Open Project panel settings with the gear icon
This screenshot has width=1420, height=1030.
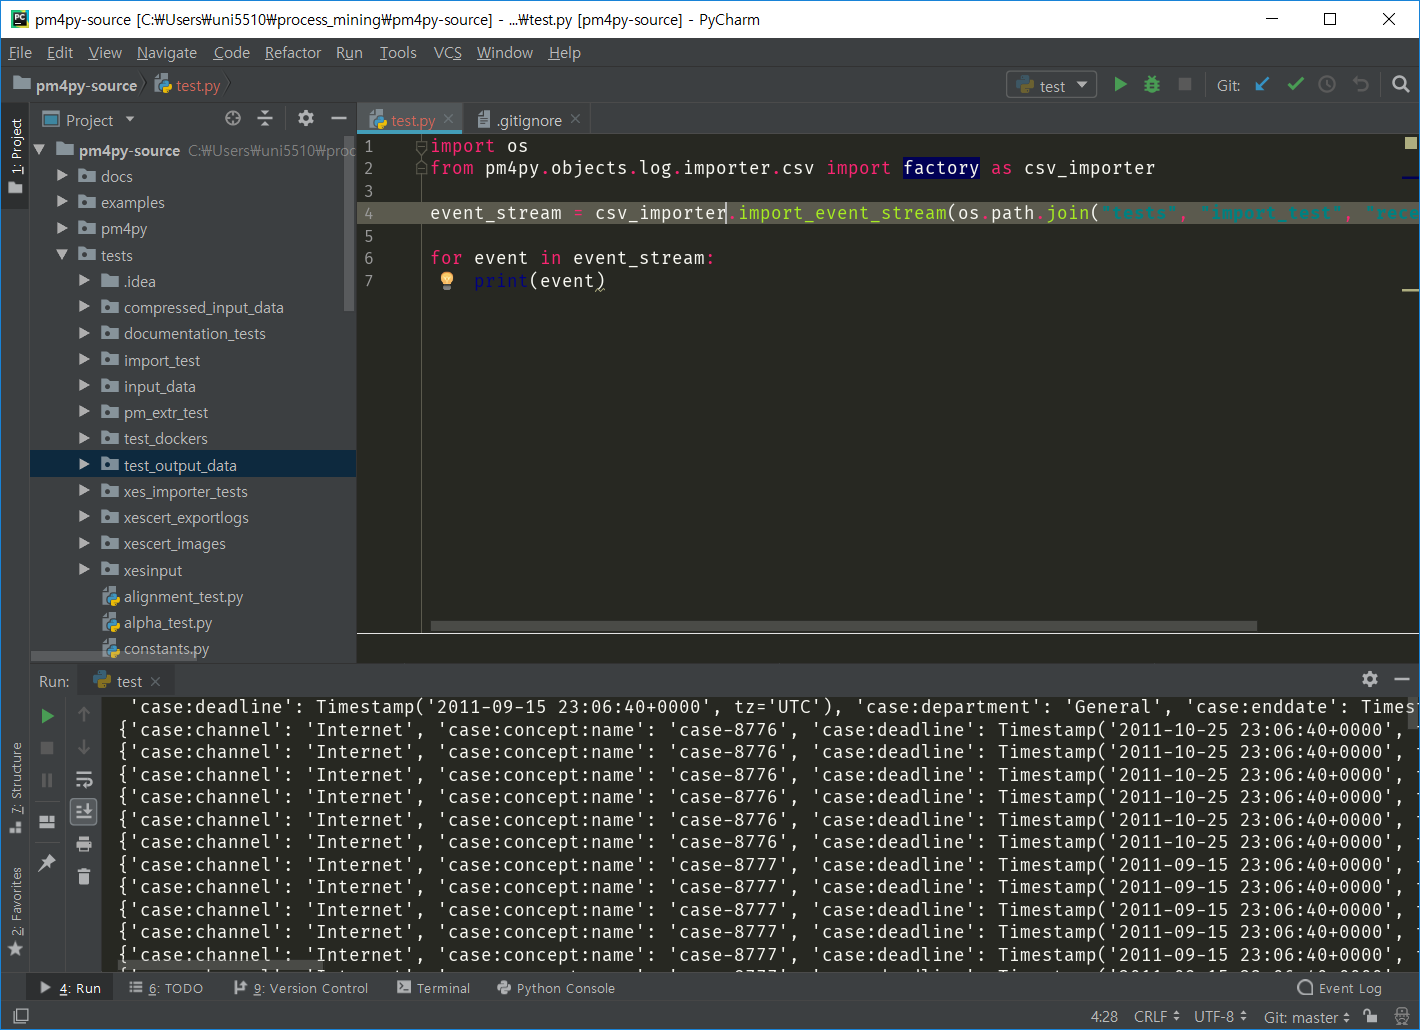[306, 119]
